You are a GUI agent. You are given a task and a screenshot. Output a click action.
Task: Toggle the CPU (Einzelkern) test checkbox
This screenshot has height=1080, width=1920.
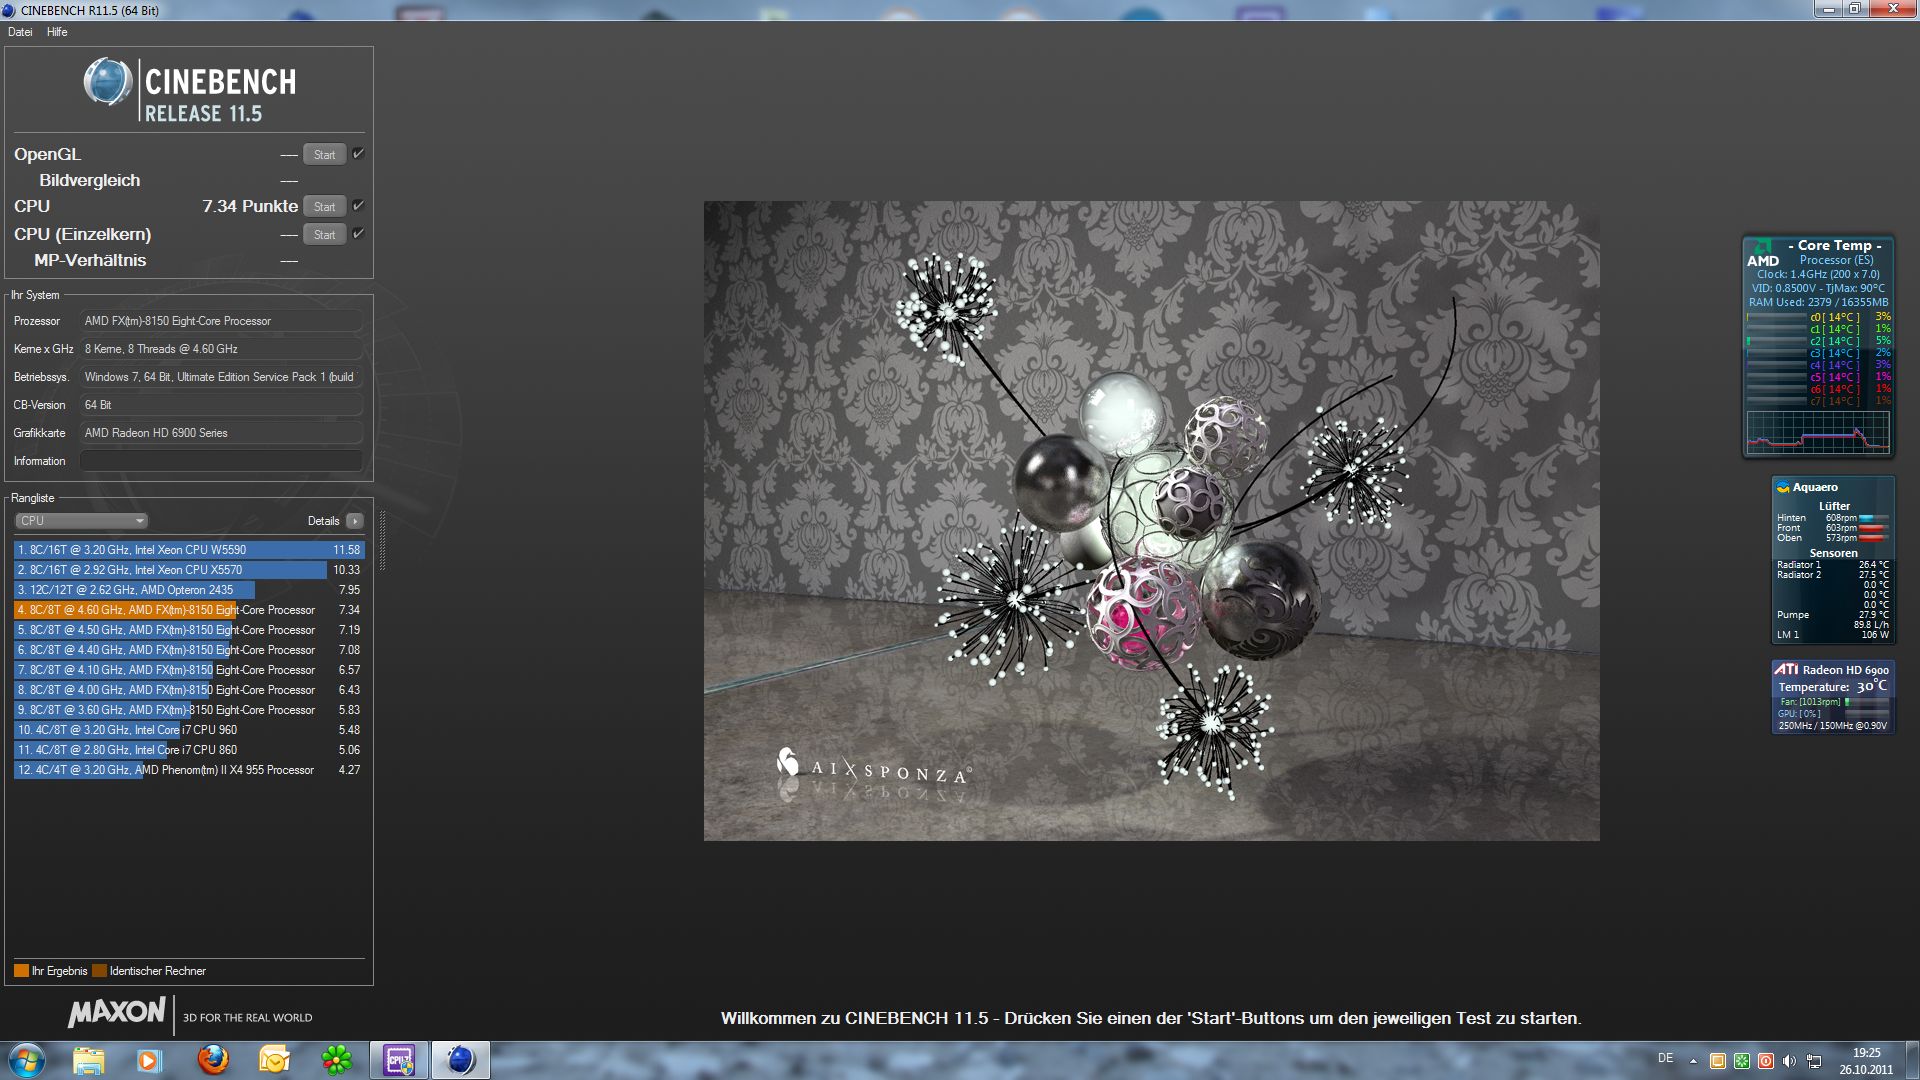pos(358,234)
